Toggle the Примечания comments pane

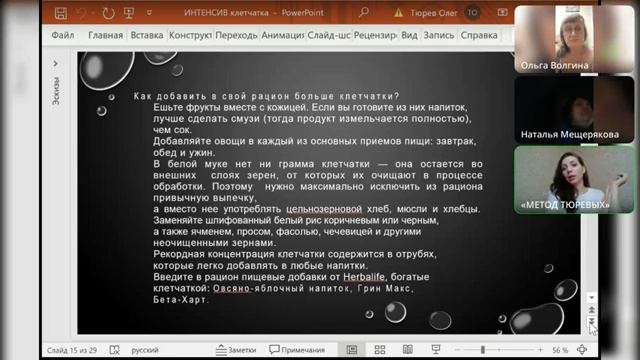297,350
